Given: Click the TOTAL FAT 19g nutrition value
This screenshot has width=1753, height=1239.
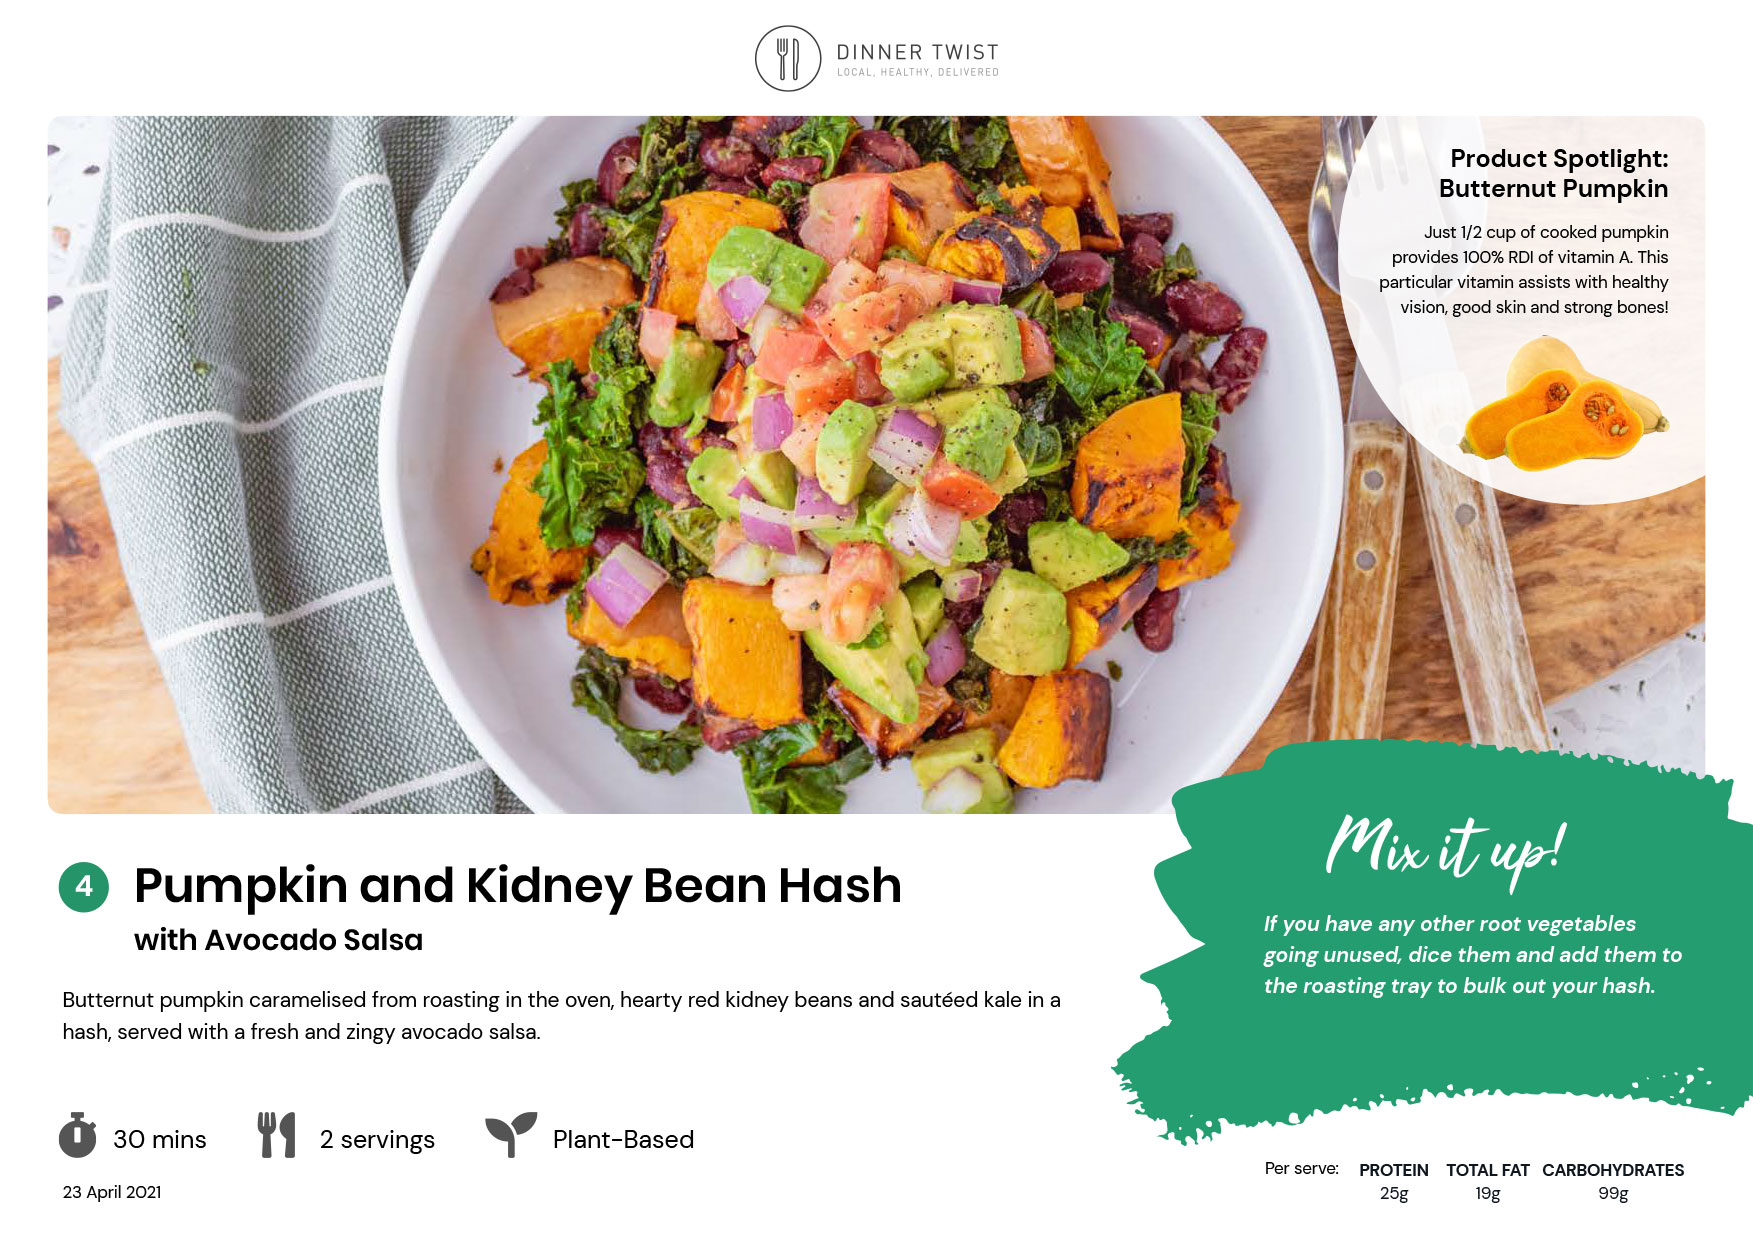Looking at the screenshot, I should (x=1488, y=1181).
